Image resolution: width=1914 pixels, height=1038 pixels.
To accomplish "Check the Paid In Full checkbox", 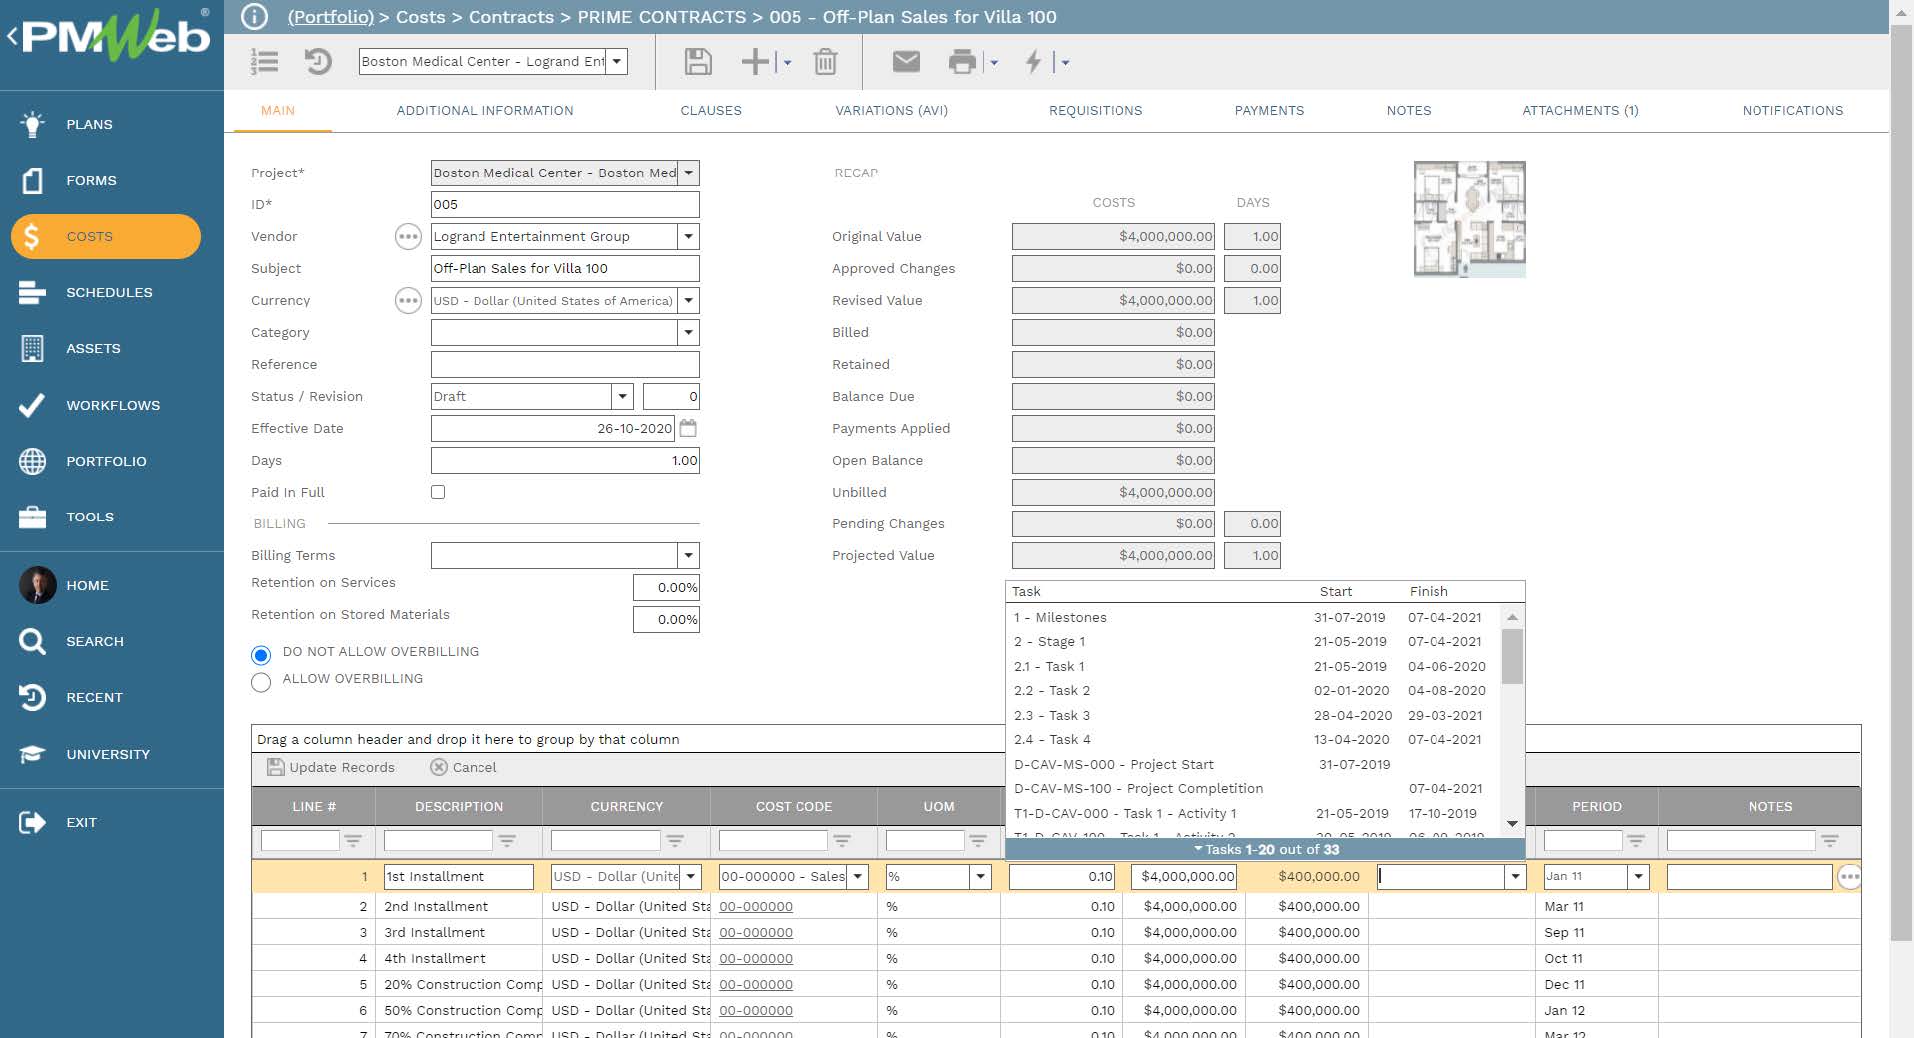I will click(x=438, y=492).
